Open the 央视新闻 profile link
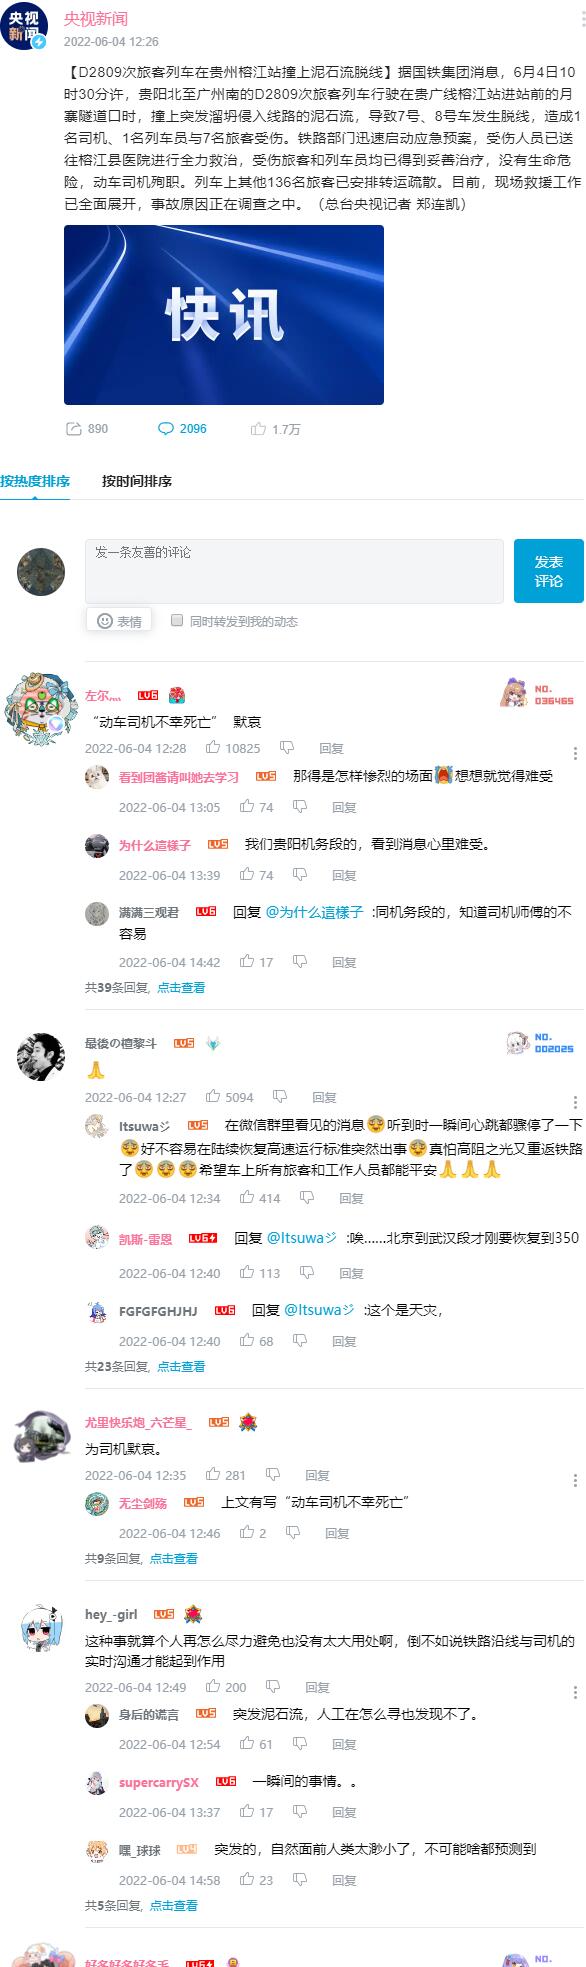586x1967 pixels. pyautogui.click(x=96, y=19)
